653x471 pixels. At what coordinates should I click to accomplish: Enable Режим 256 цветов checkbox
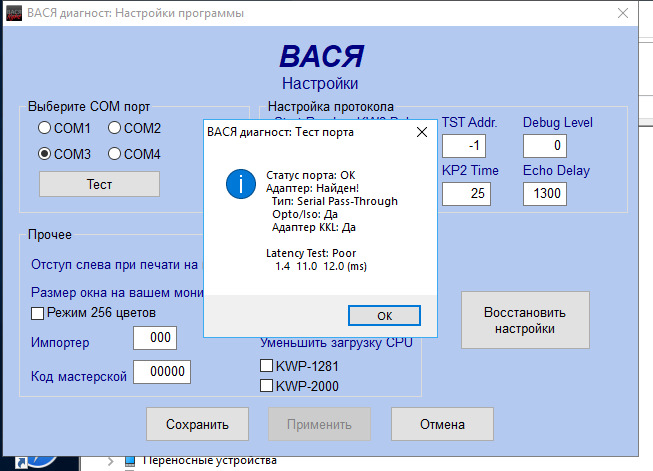pyautogui.click(x=37, y=313)
